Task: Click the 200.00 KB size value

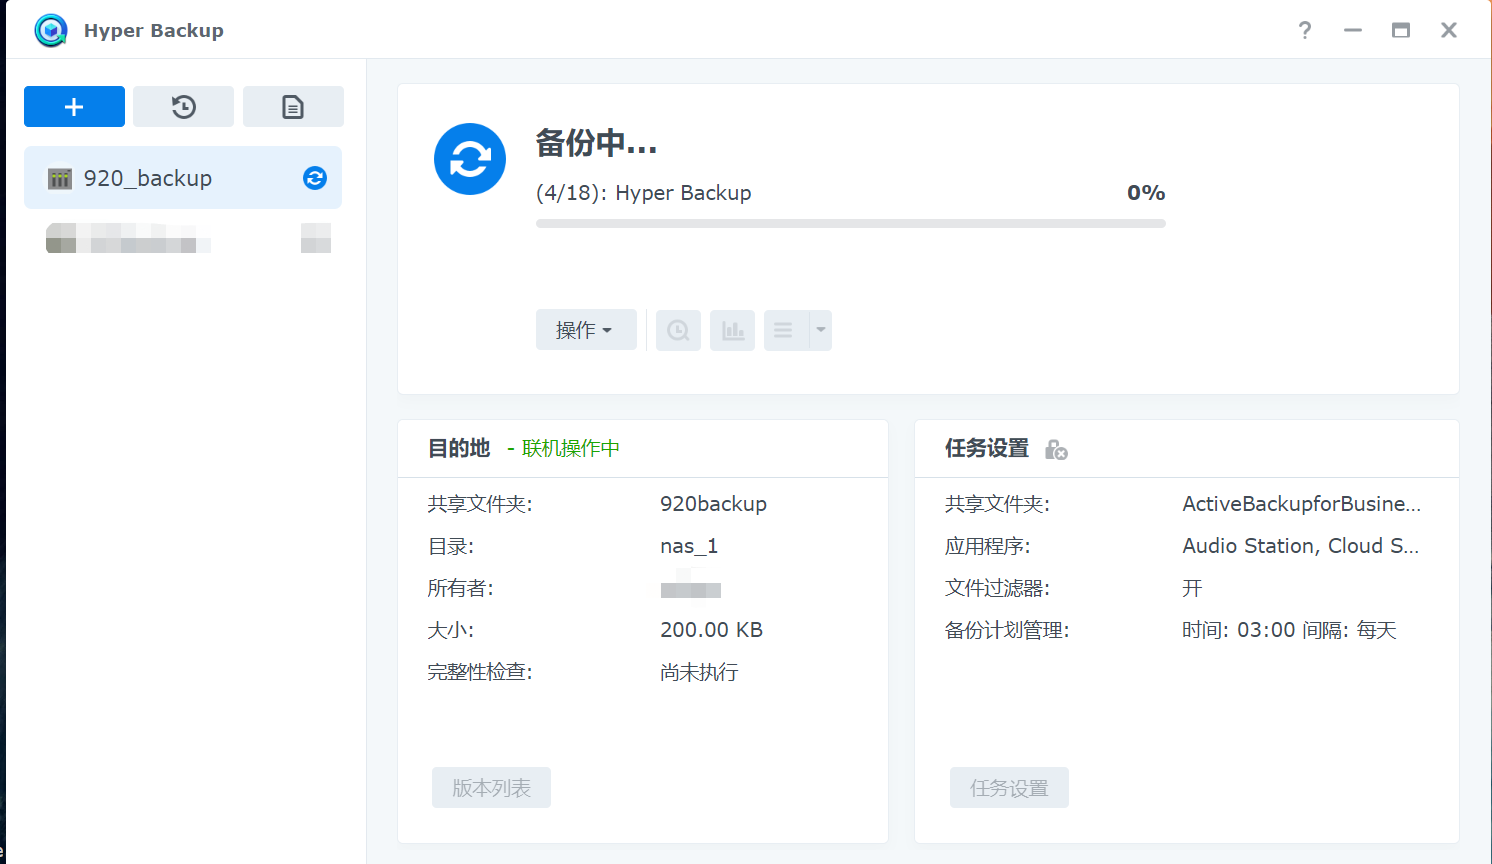Action: coord(711,630)
